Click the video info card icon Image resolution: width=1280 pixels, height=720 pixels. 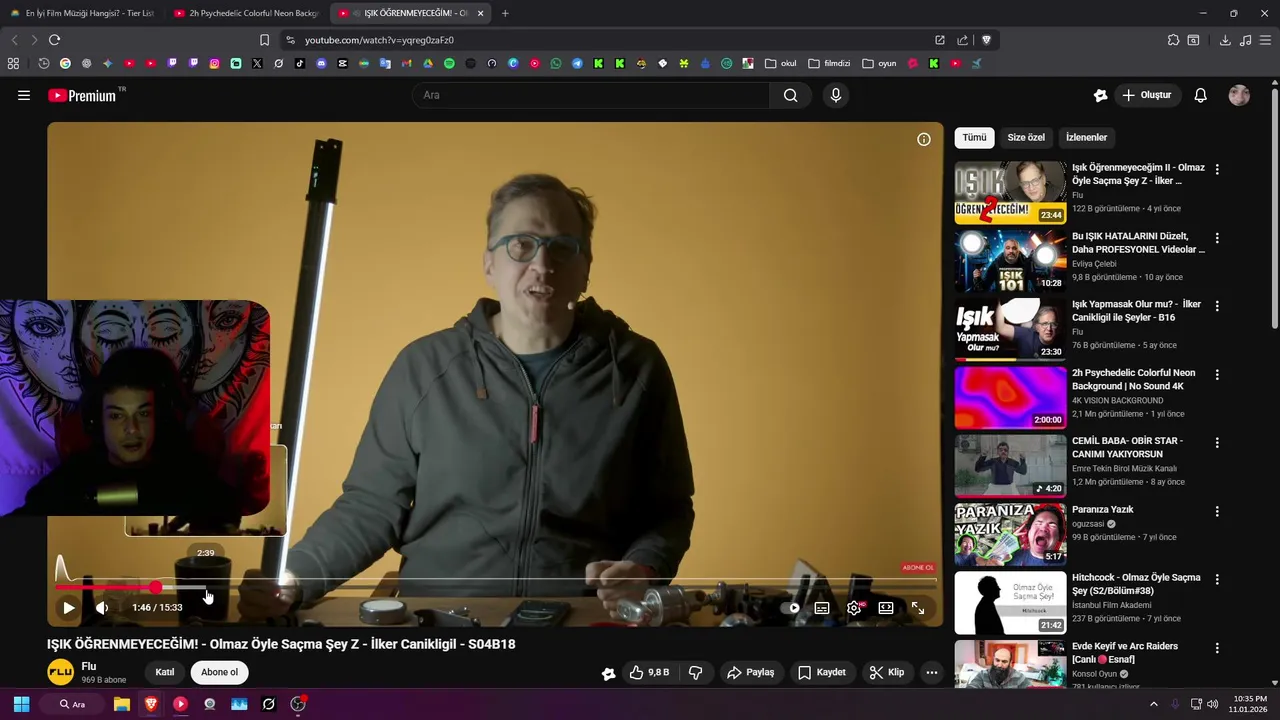click(x=924, y=139)
